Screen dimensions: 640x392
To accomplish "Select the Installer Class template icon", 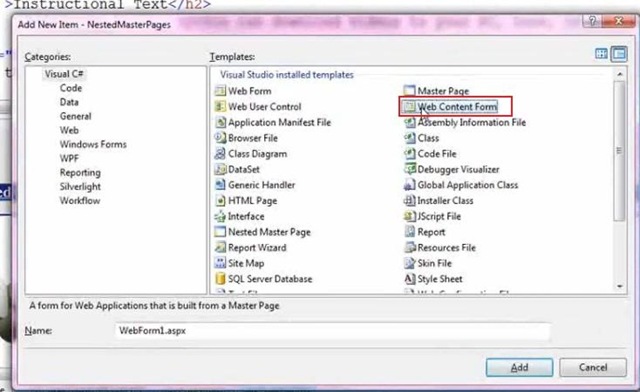I will coord(409,200).
